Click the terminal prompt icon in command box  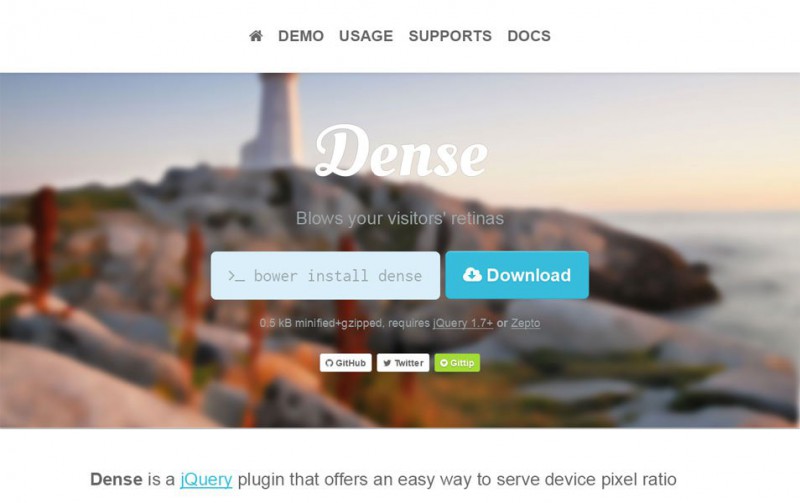pos(236,276)
